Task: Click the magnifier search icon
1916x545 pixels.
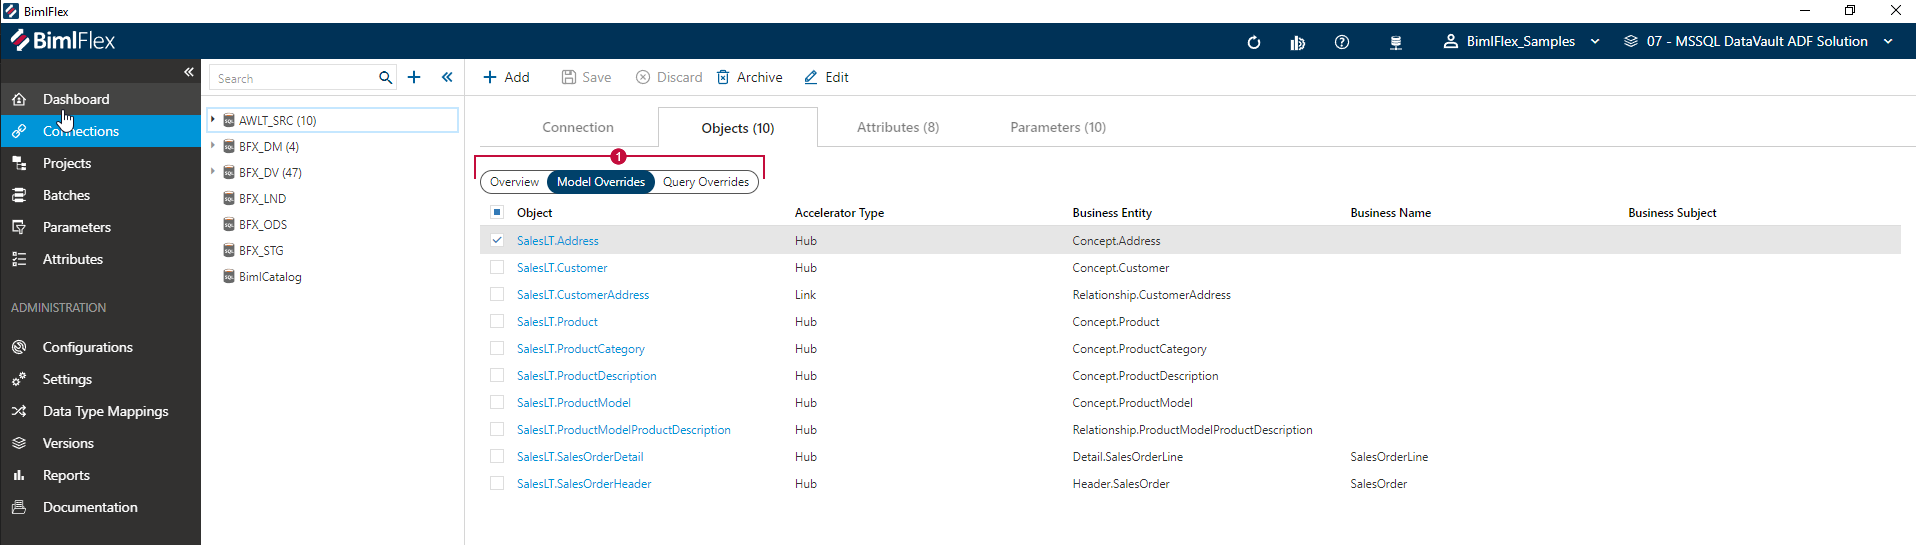Action: [x=385, y=77]
